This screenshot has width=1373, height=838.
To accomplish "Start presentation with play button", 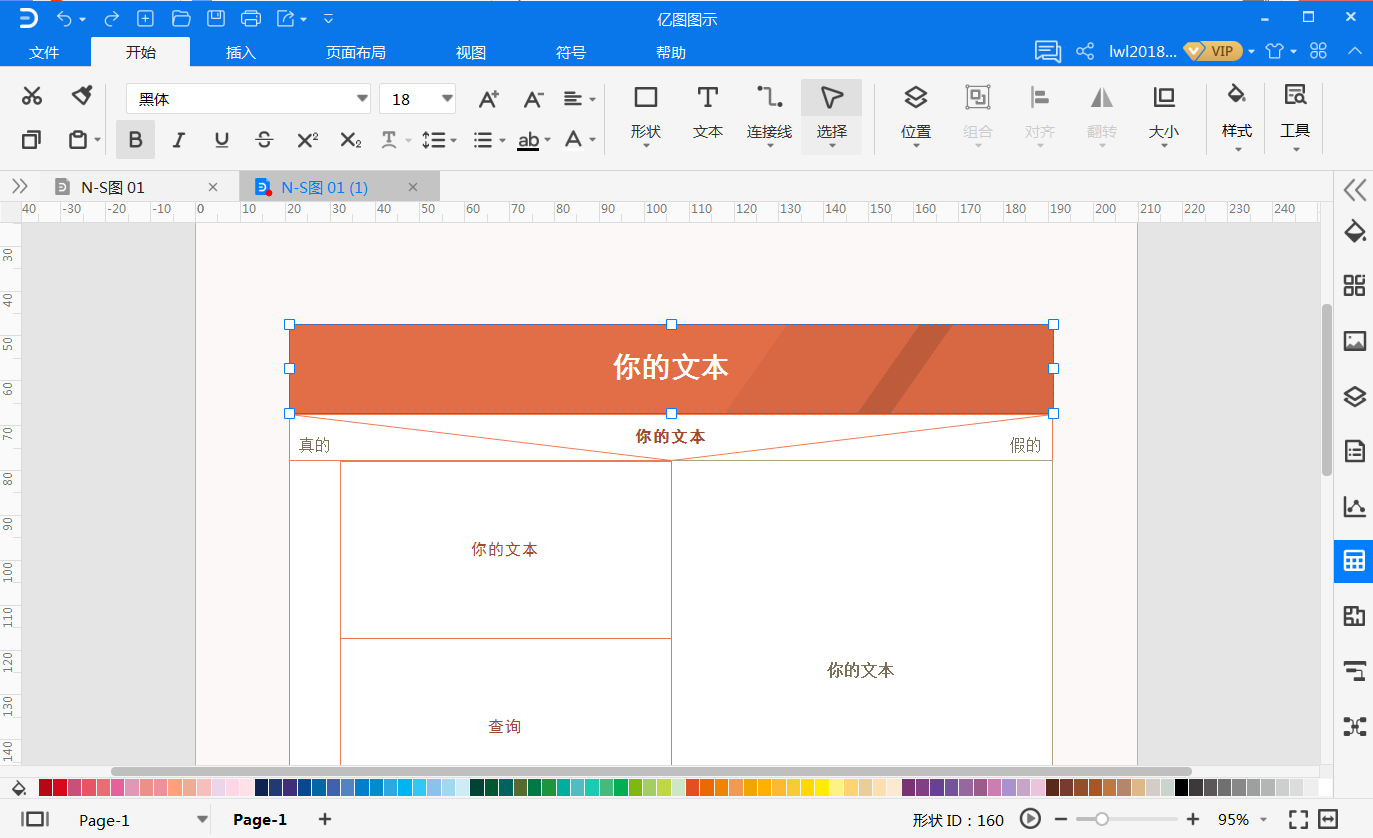I will 1030,820.
